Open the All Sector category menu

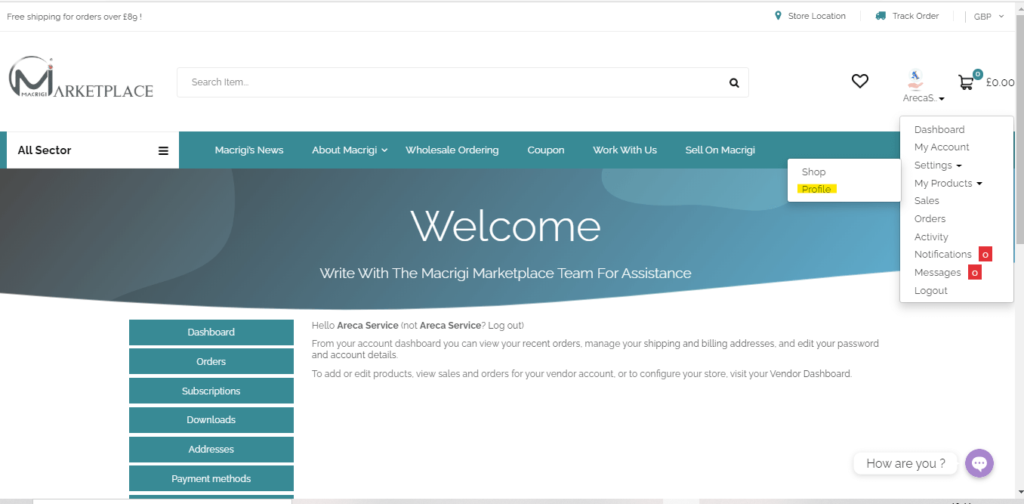click(93, 150)
